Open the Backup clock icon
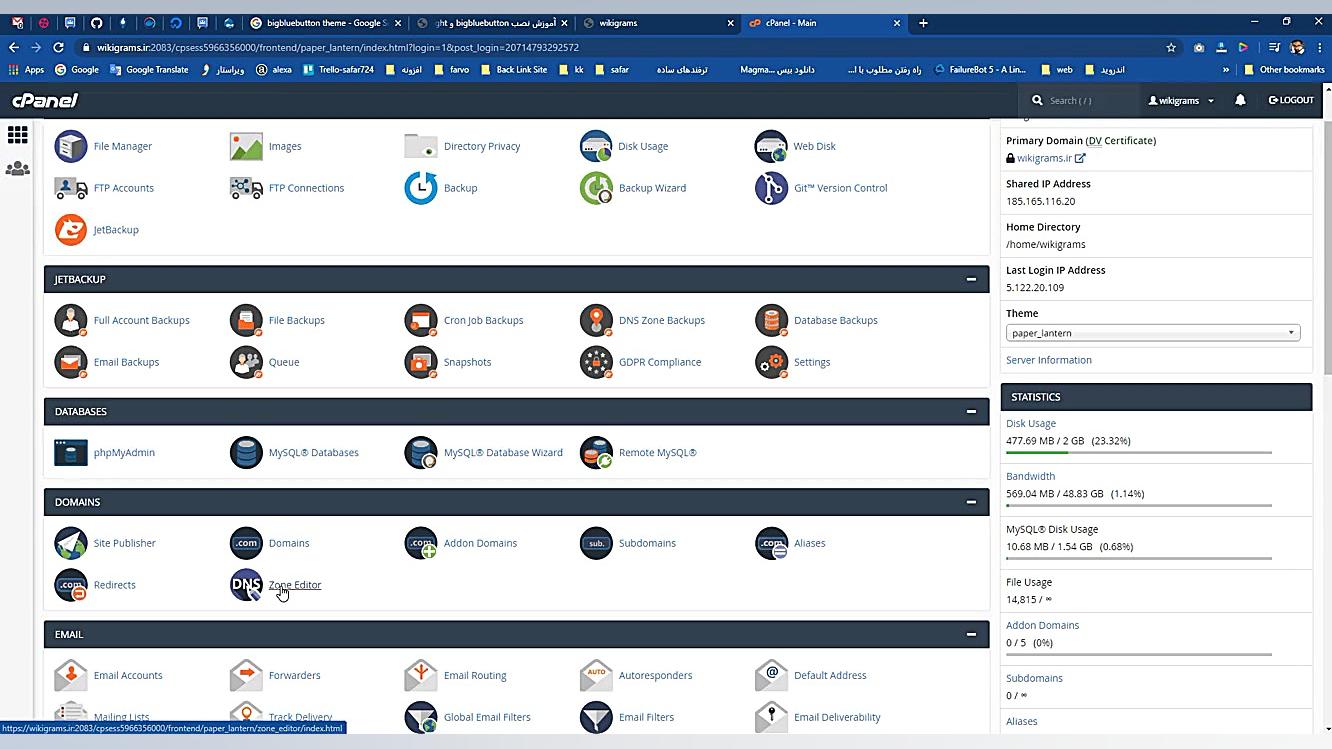Image resolution: width=1332 pixels, height=749 pixels. point(421,188)
